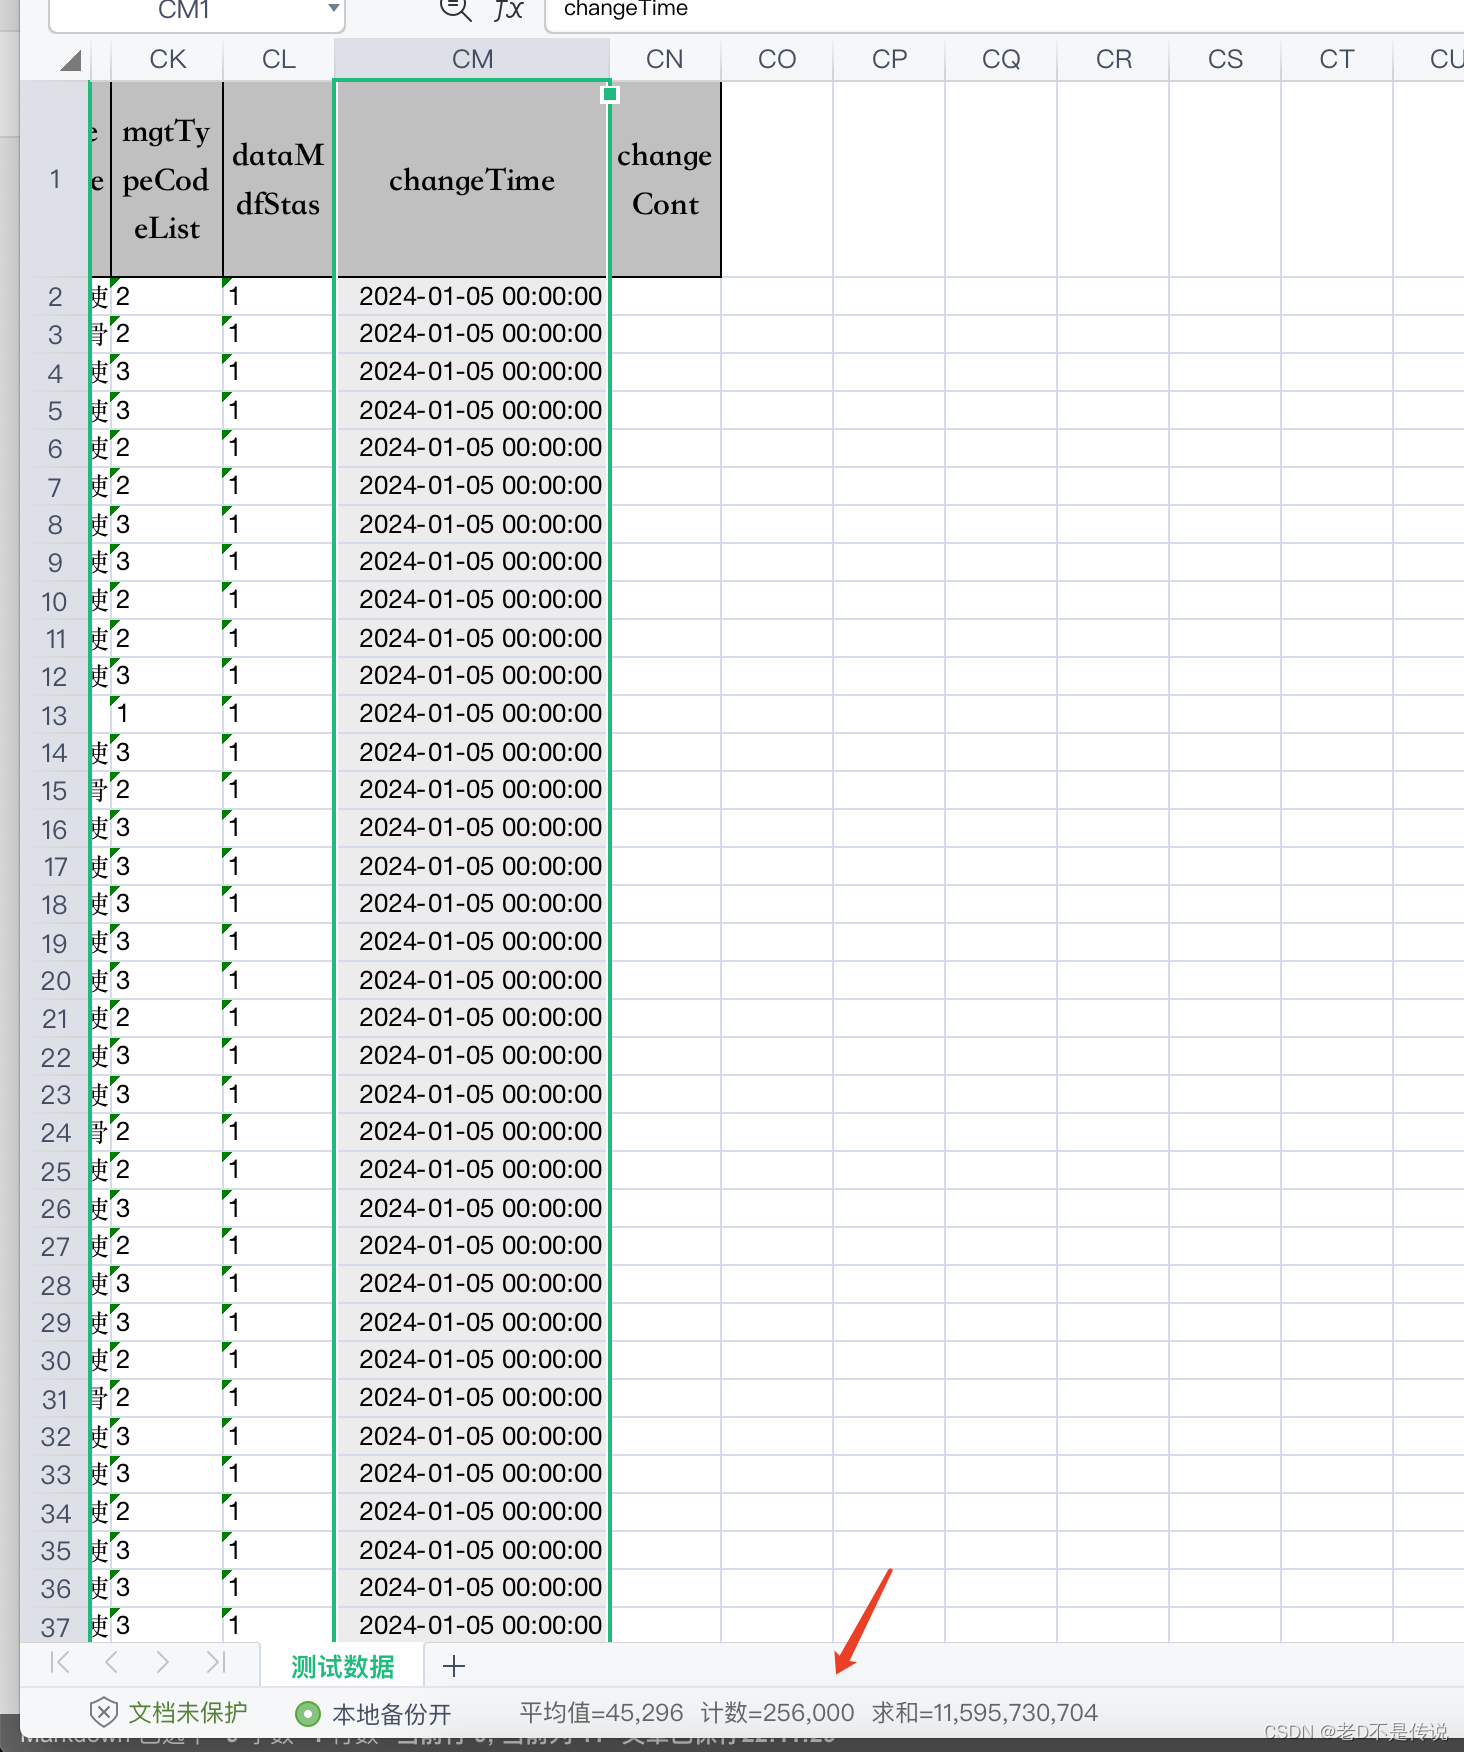Select row header 1
Viewport: 1464px width, 1752px height.
pos(55,179)
